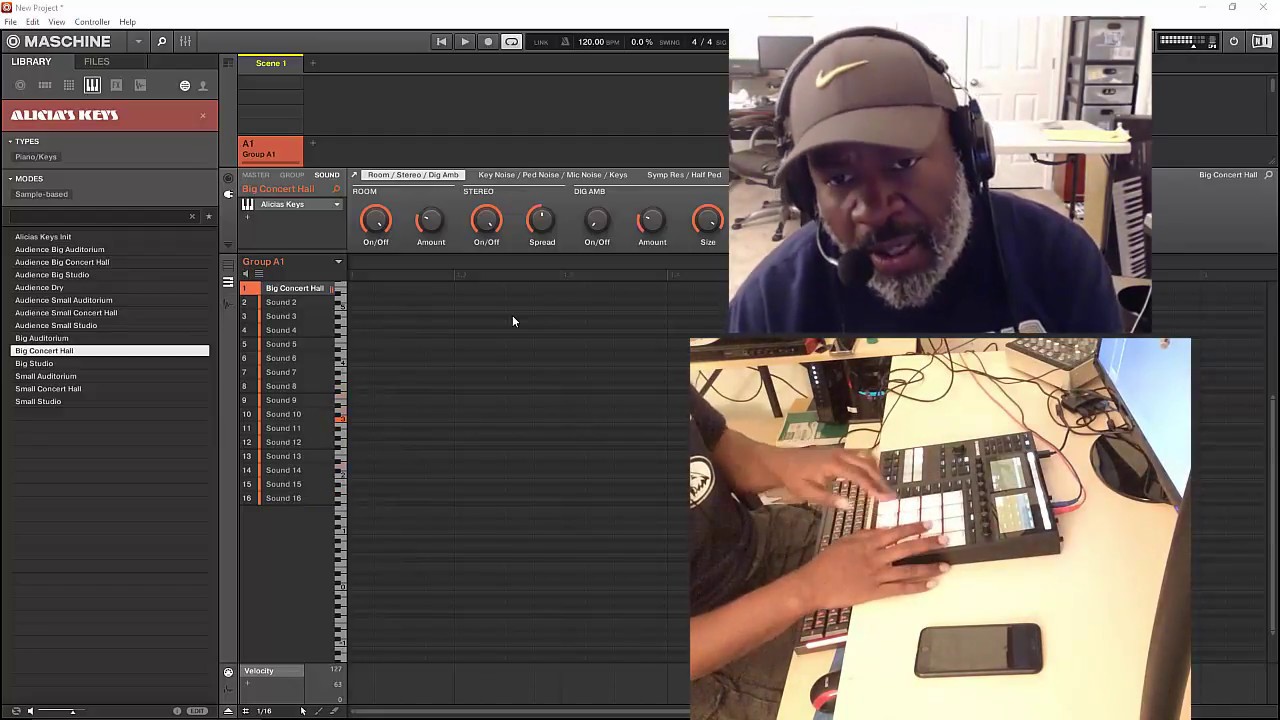Select the Sounds type icon in Library
The width and height of the screenshot is (1280, 720).
[x=69, y=86]
